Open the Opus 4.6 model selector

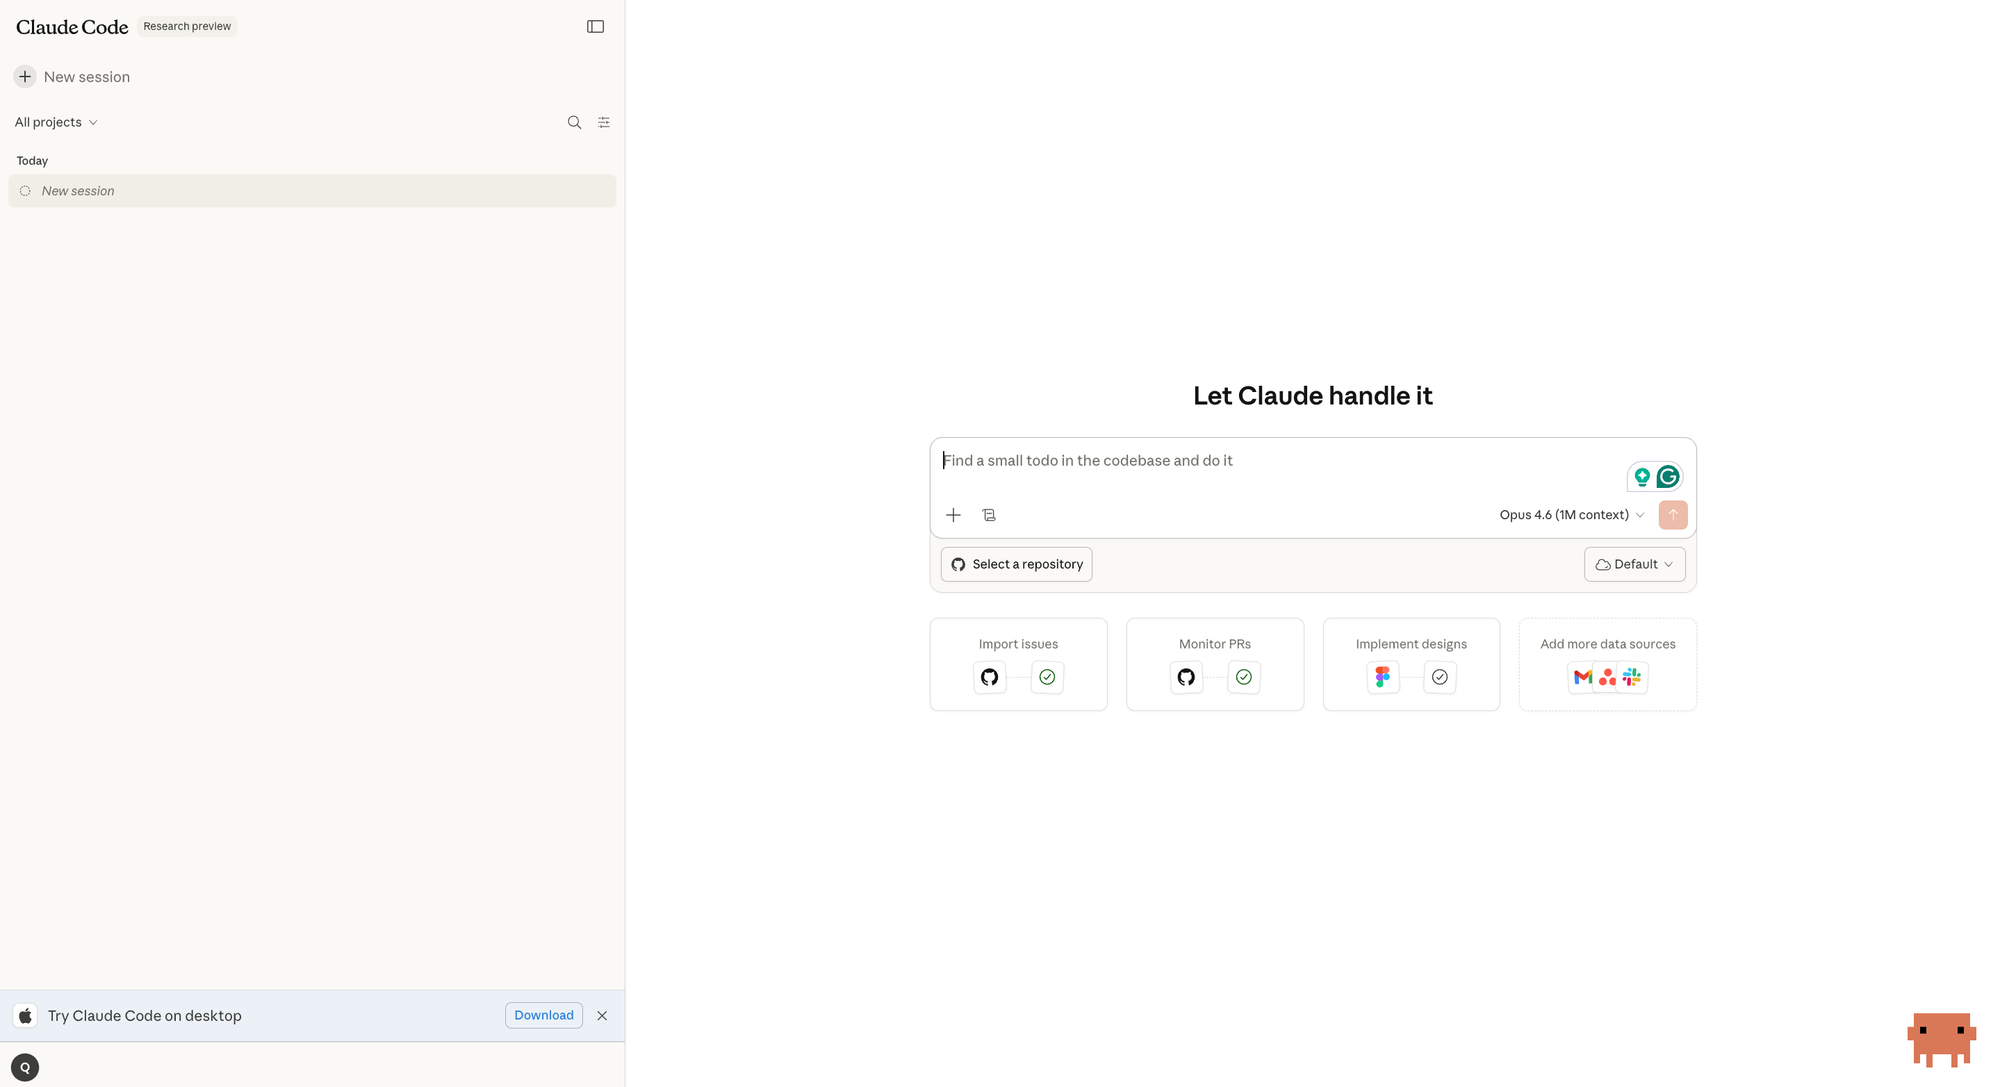pyautogui.click(x=1571, y=515)
